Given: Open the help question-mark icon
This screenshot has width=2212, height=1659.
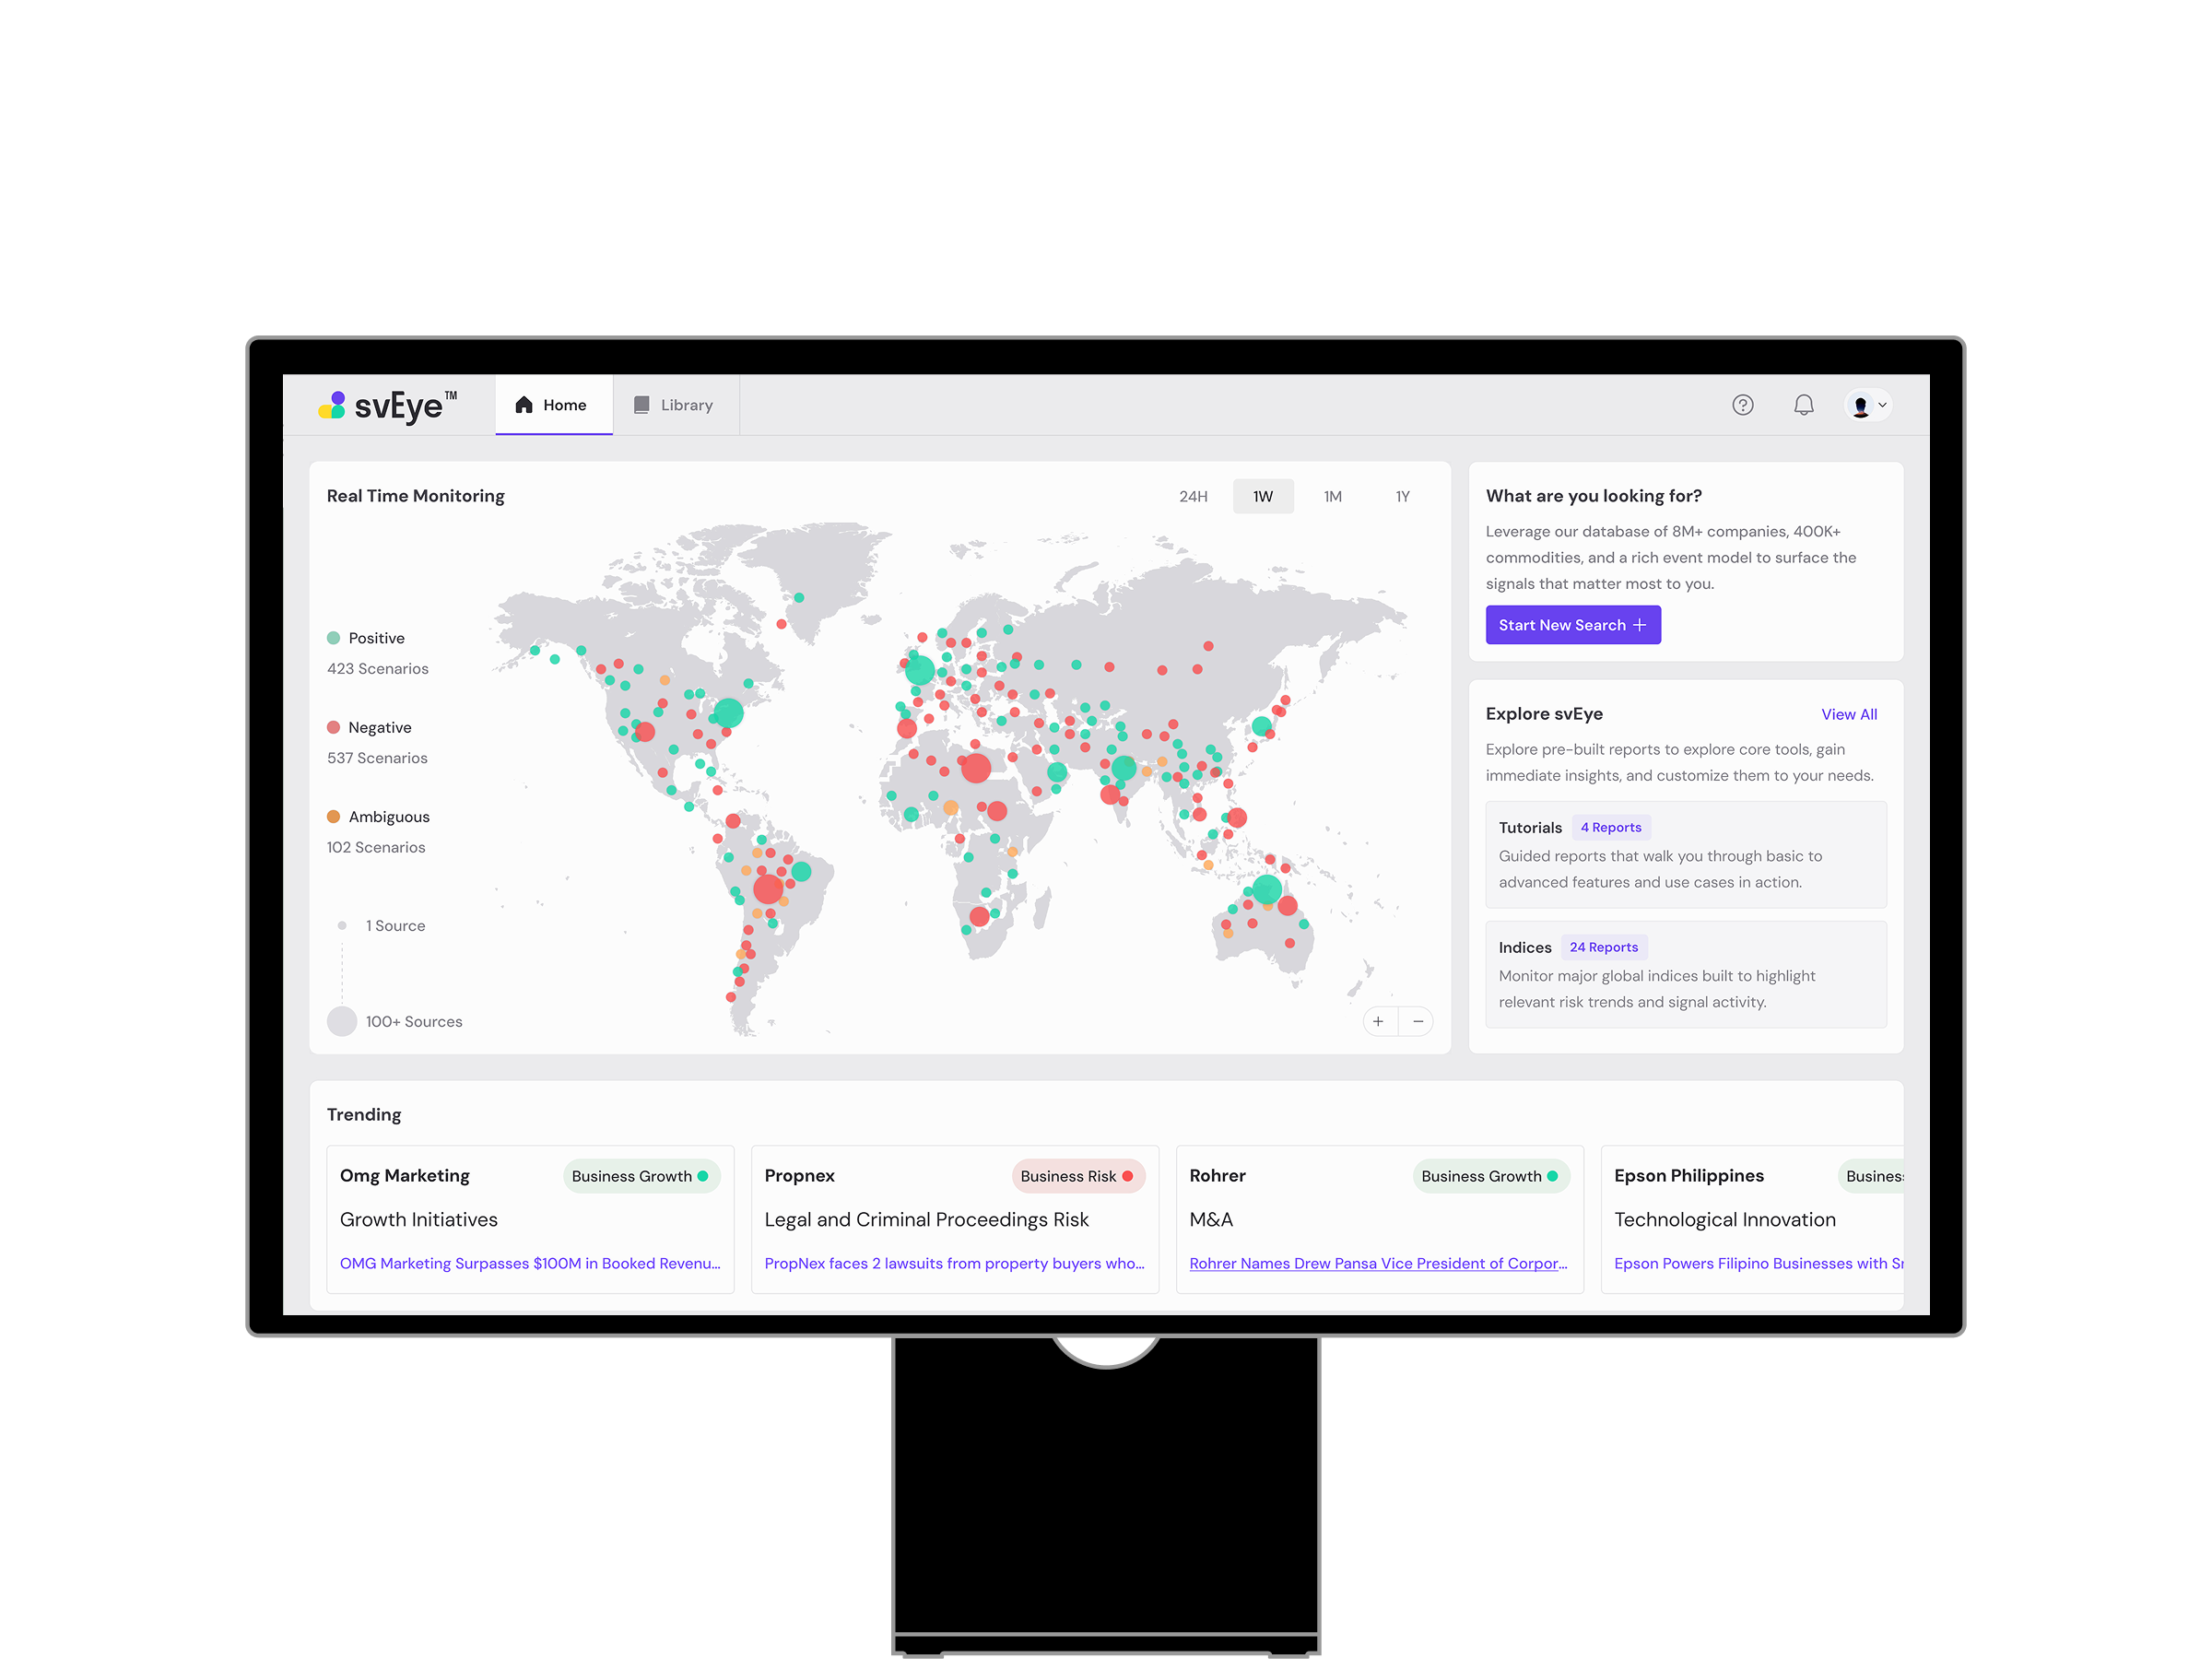Looking at the screenshot, I should tap(1742, 405).
